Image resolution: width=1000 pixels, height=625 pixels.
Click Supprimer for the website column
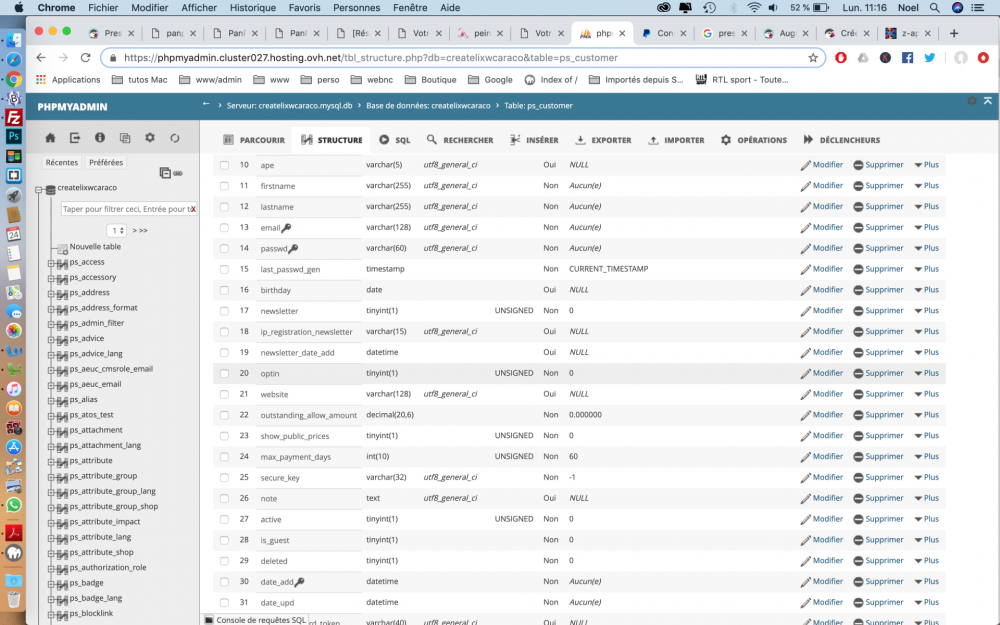[879, 394]
